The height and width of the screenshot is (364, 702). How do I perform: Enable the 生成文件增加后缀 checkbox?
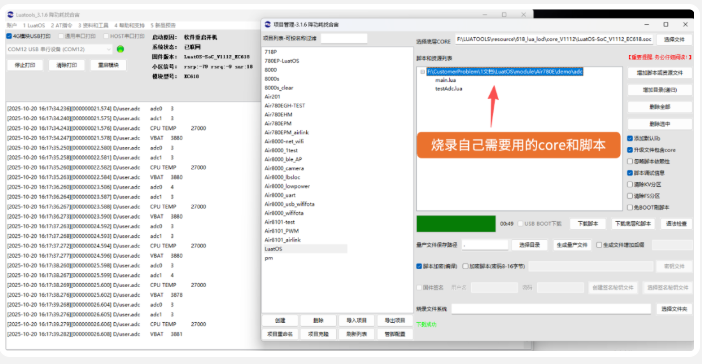coord(599,245)
